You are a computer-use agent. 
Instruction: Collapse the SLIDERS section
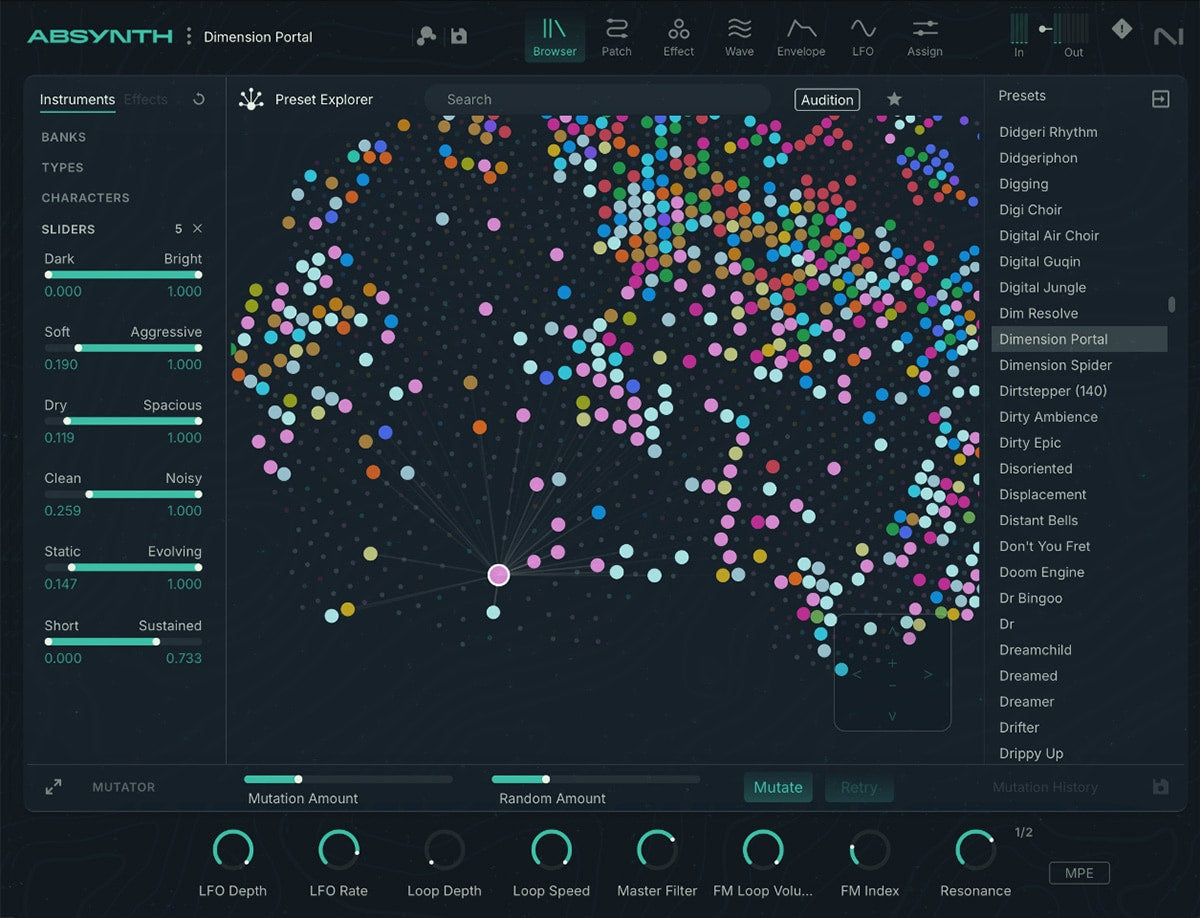pyautogui.click(x=68, y=229)
